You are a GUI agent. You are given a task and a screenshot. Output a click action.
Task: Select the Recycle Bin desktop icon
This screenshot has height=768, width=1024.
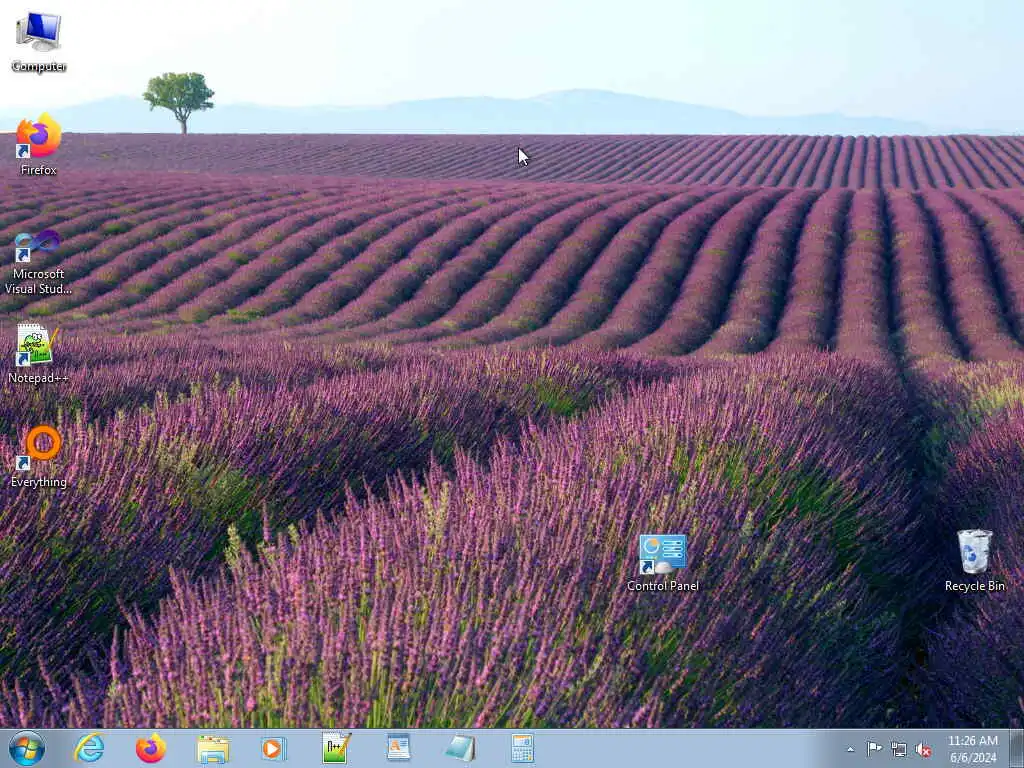(x=974, y=561)
